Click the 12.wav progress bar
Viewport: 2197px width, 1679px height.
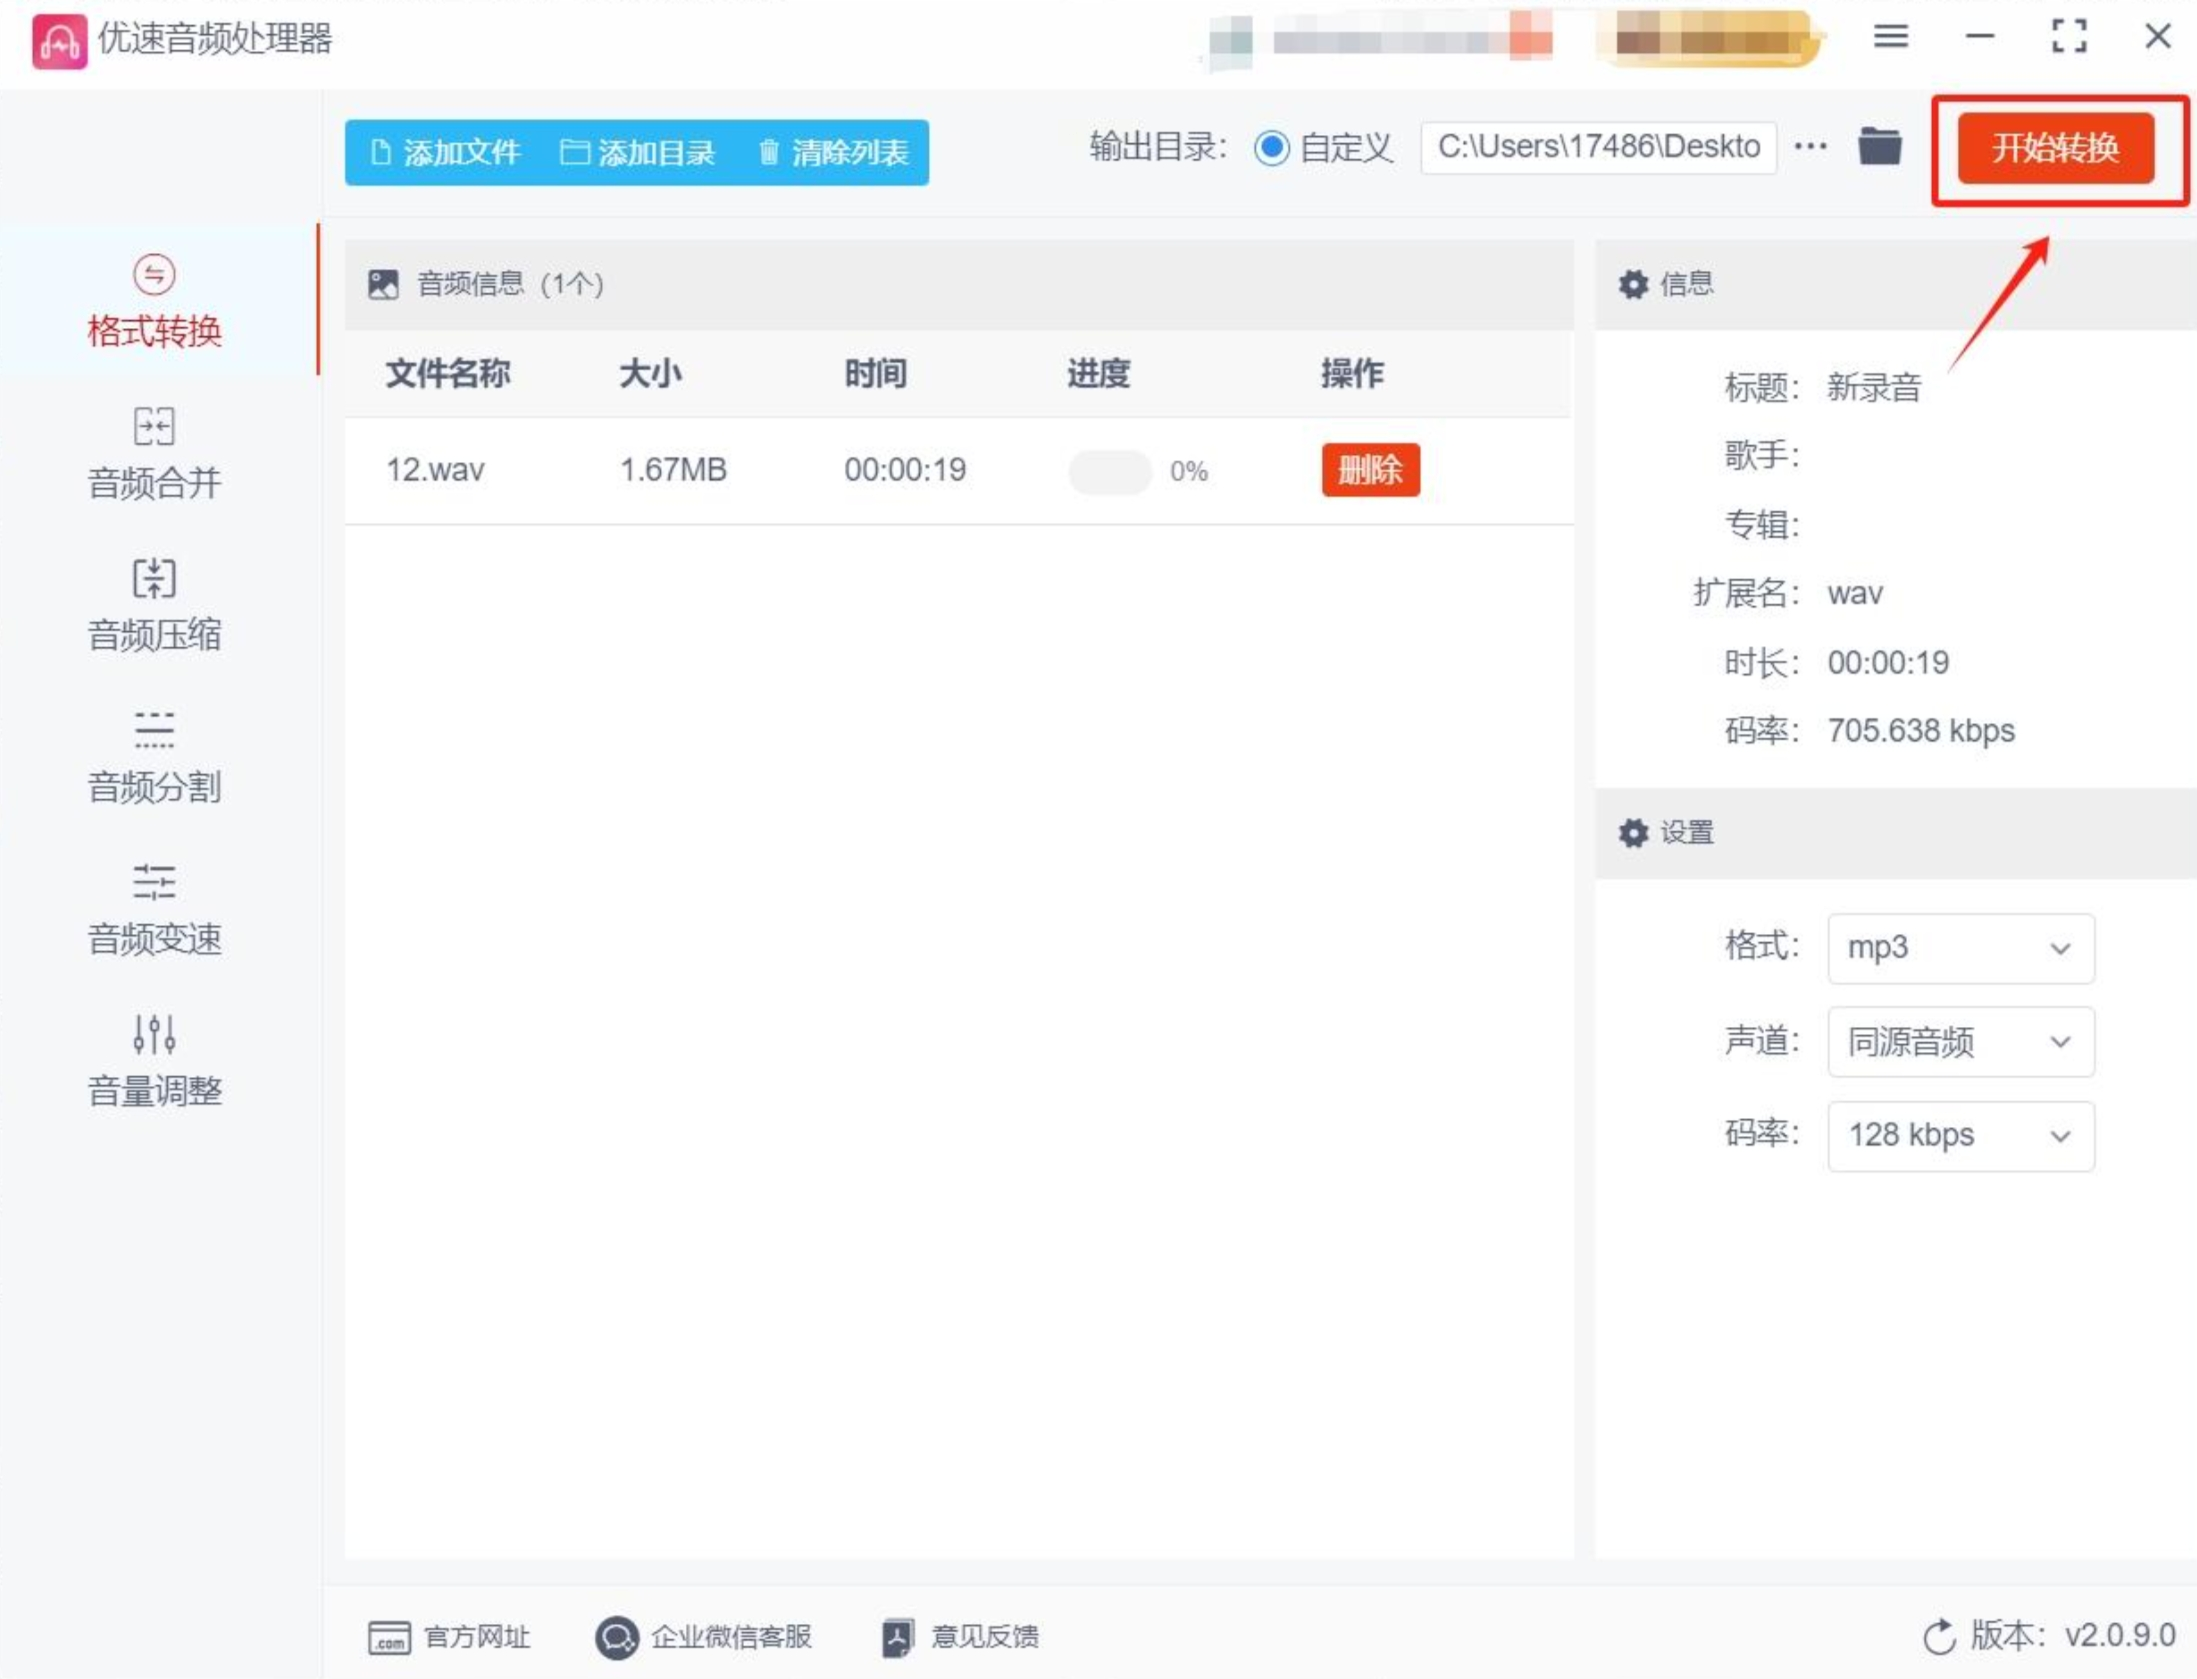[1110, 471]
